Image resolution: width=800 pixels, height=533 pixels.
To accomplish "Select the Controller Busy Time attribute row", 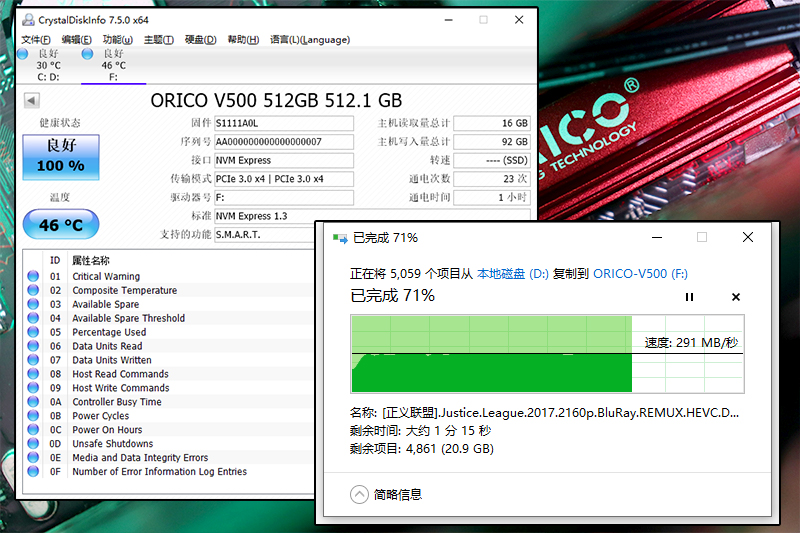I will [169, 401].
